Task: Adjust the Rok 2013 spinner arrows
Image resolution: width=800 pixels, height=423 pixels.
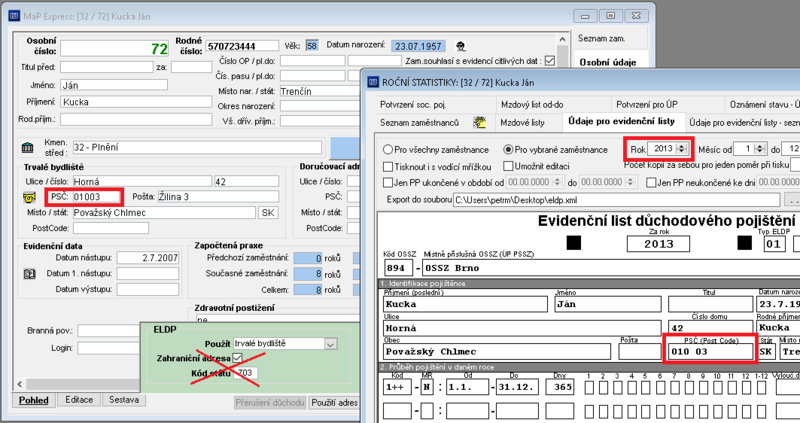Action: point(682,148)
